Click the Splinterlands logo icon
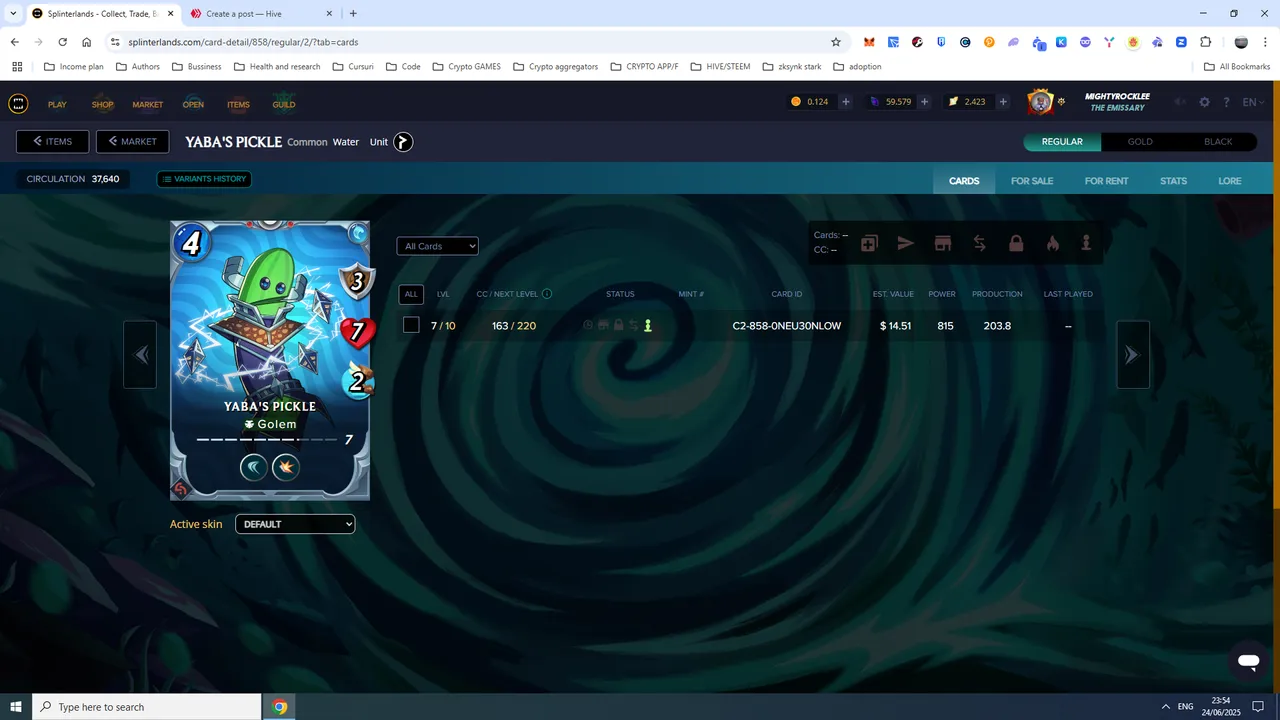Screen dimensions: 1280x720 tap(18, 104)
